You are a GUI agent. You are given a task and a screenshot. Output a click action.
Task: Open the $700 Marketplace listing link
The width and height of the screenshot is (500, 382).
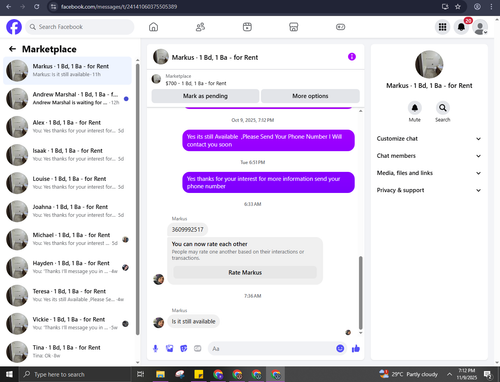(x=196, y=83)
